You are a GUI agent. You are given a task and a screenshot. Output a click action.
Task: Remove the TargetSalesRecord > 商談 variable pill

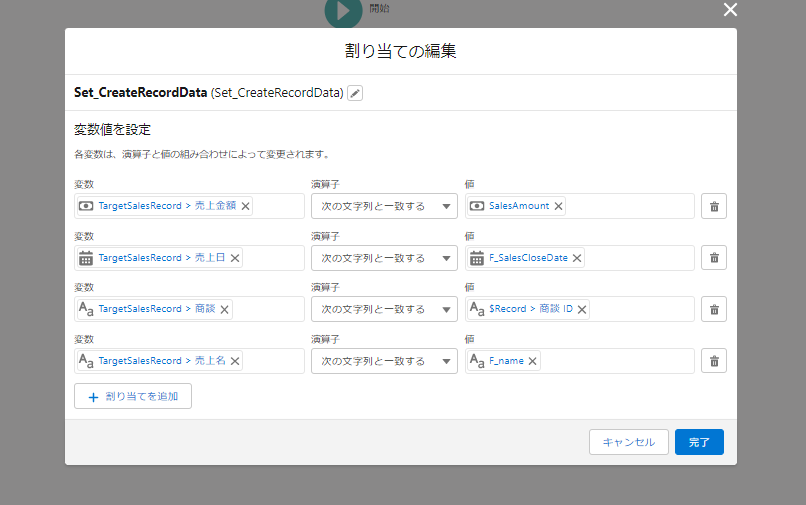tap(225, 310)
